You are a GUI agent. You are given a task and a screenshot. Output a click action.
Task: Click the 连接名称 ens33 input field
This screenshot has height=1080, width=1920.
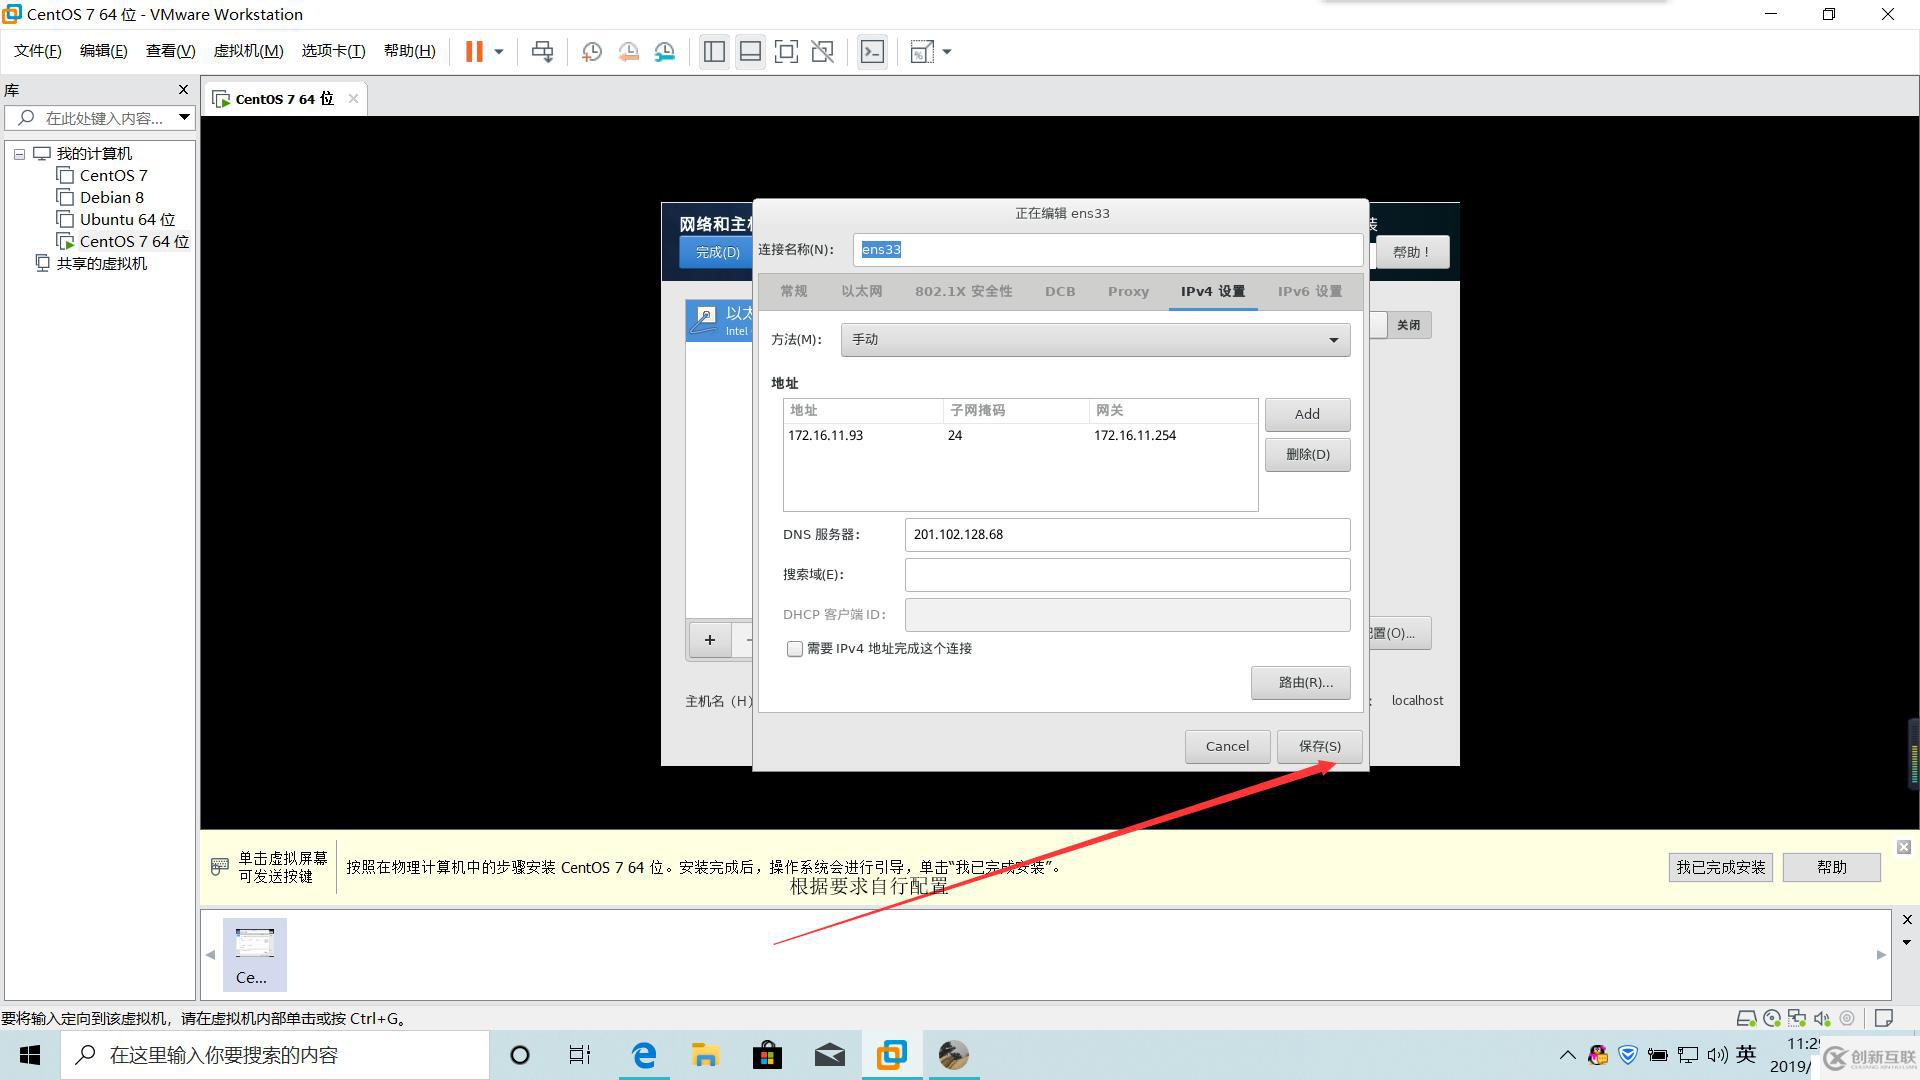click(x=1107, y=250)
